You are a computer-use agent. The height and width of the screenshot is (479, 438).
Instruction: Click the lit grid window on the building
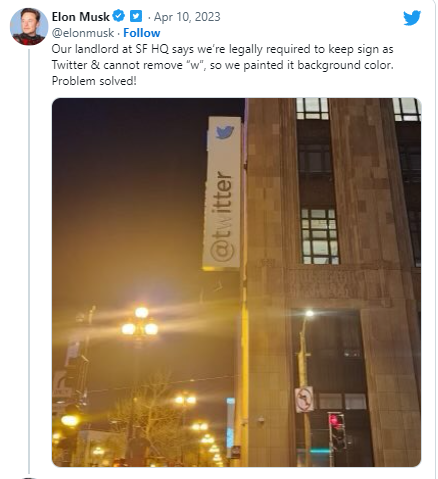coord(320,236)
